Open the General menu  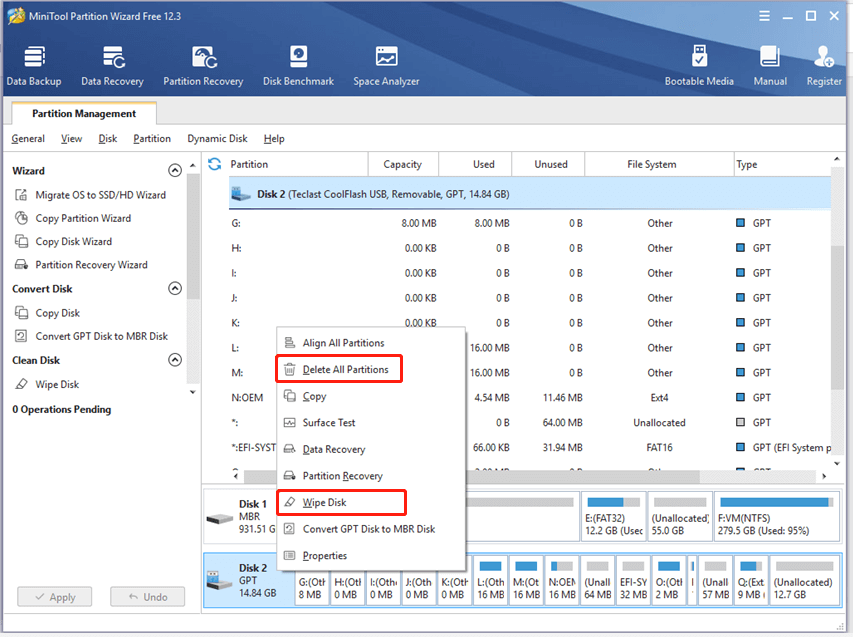click(x=28, y=139)
